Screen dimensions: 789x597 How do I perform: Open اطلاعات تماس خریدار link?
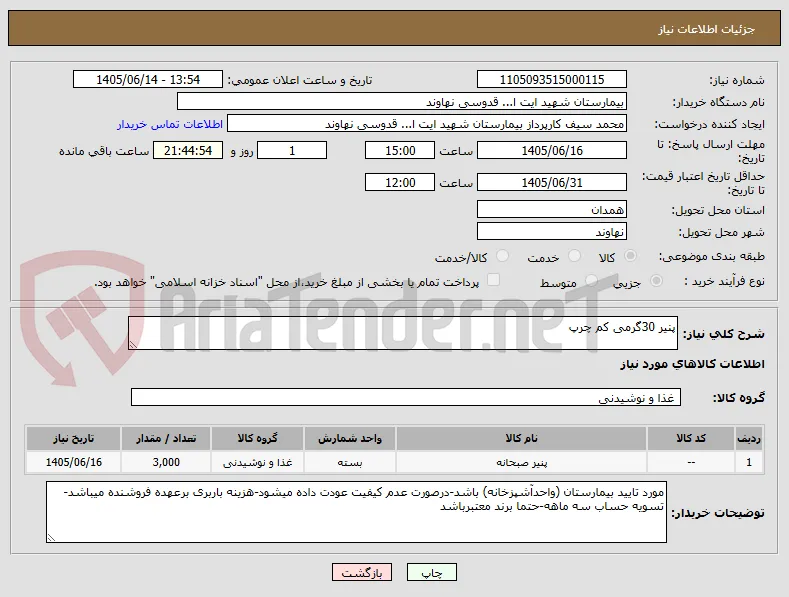[x=170, y=124]
